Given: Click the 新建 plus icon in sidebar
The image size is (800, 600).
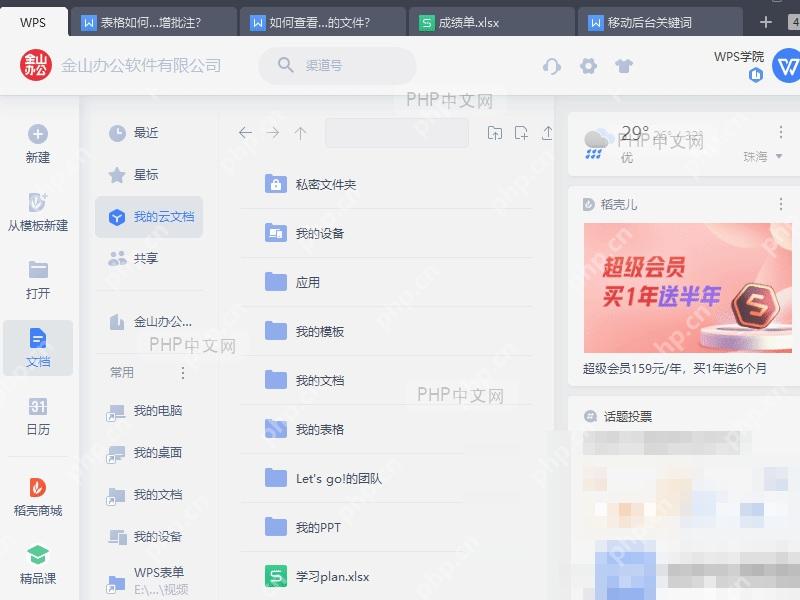Looking at the screenshot, I should [38, 134].
